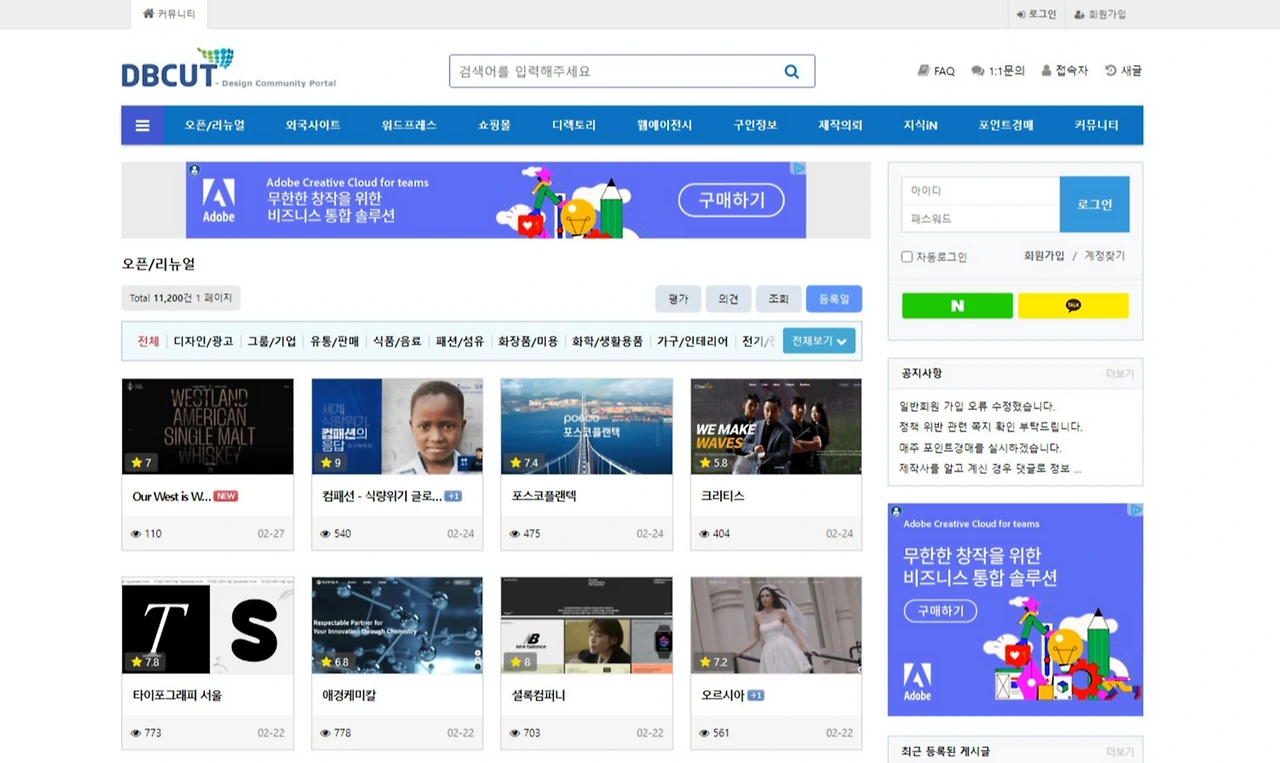Click 구매하기 on the sidebar Adobe ad

pos(940,610)
